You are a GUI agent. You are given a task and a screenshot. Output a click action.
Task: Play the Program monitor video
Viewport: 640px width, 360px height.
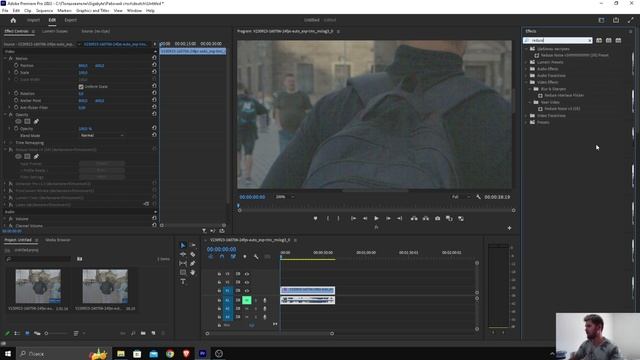coord(376,218)
